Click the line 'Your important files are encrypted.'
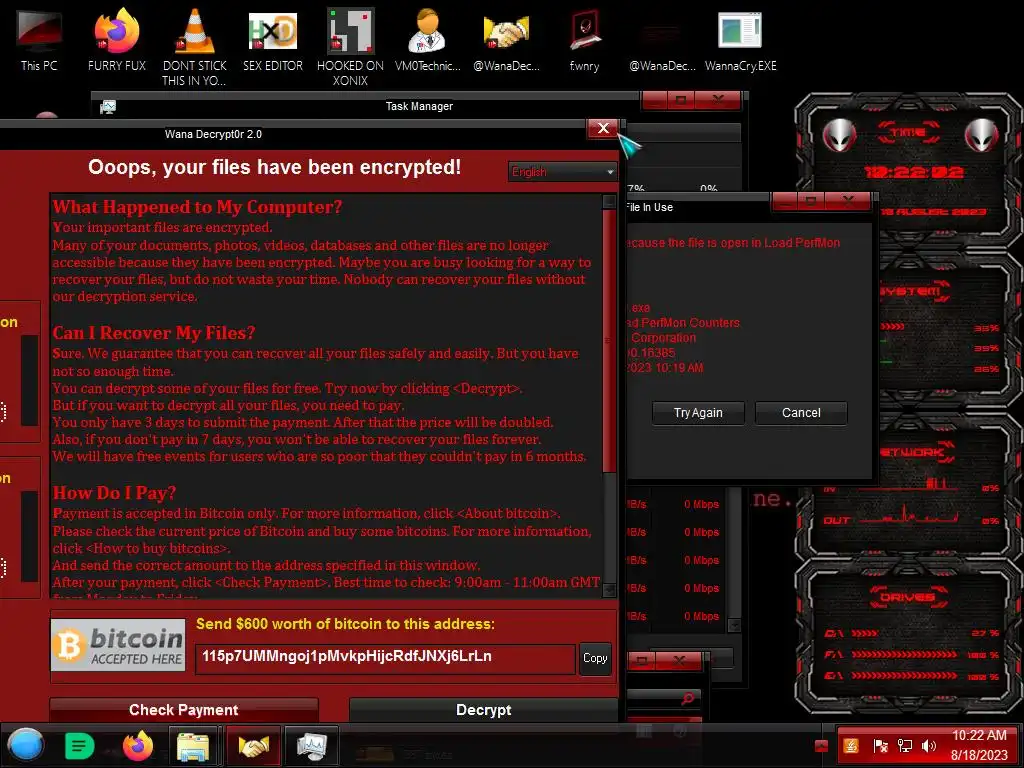The image size is (1024, 768). click(162, 227)
